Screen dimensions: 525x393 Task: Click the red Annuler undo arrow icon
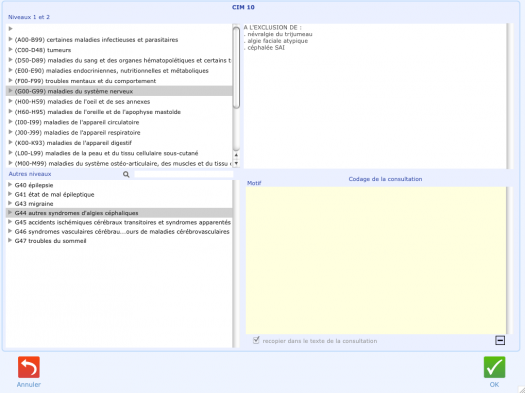[x=29, y=367]
